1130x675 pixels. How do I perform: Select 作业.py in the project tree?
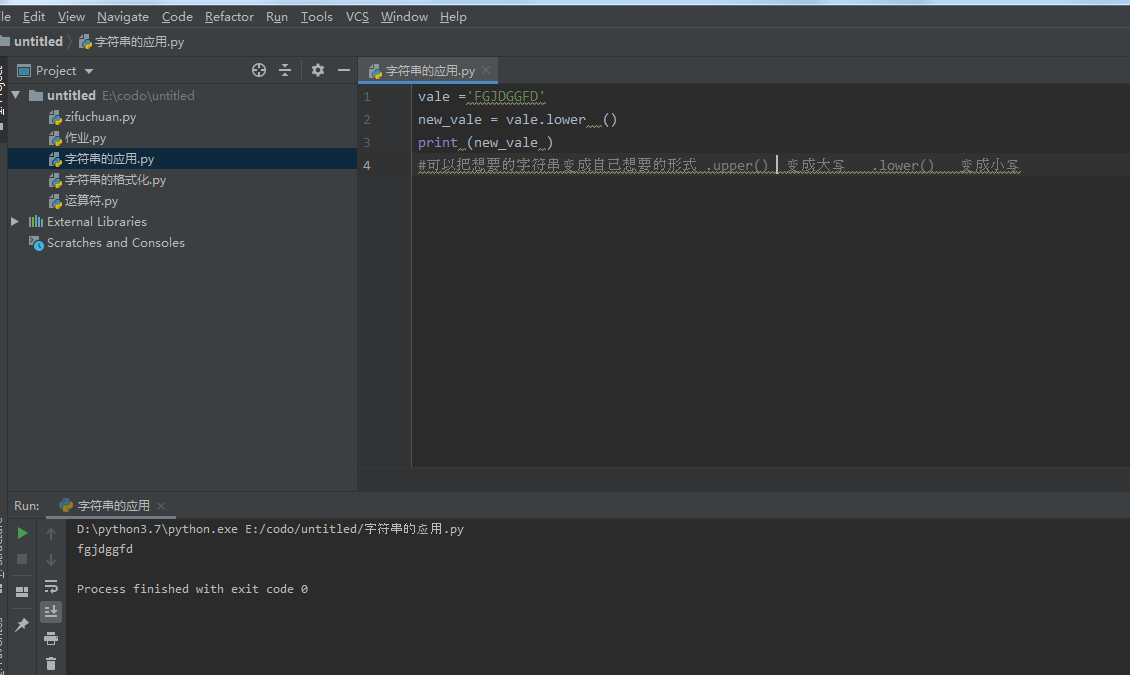[x=85, y=138]
